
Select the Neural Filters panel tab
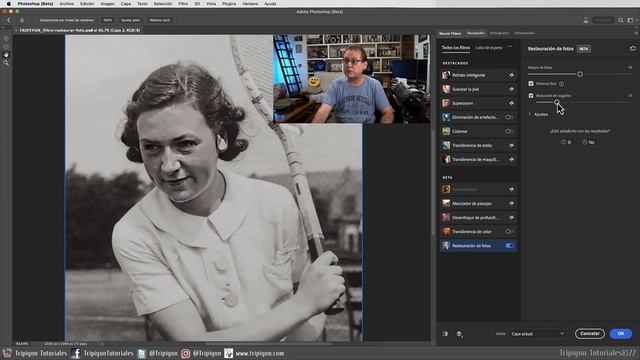pos(450,33)
